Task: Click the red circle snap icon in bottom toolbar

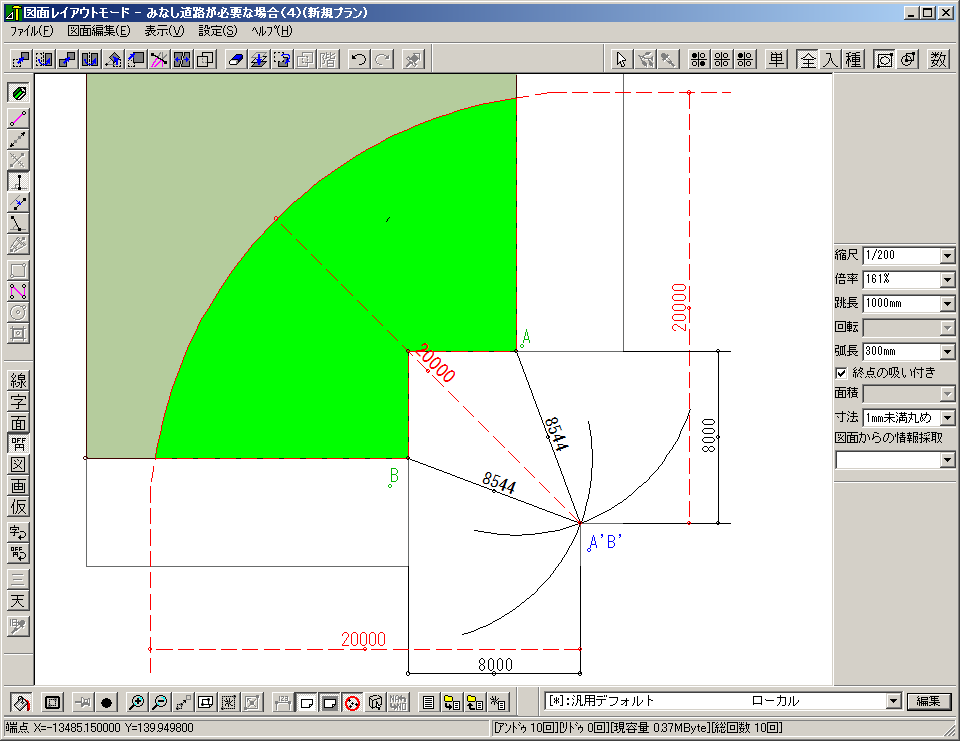Action: [x=352, y=702]
